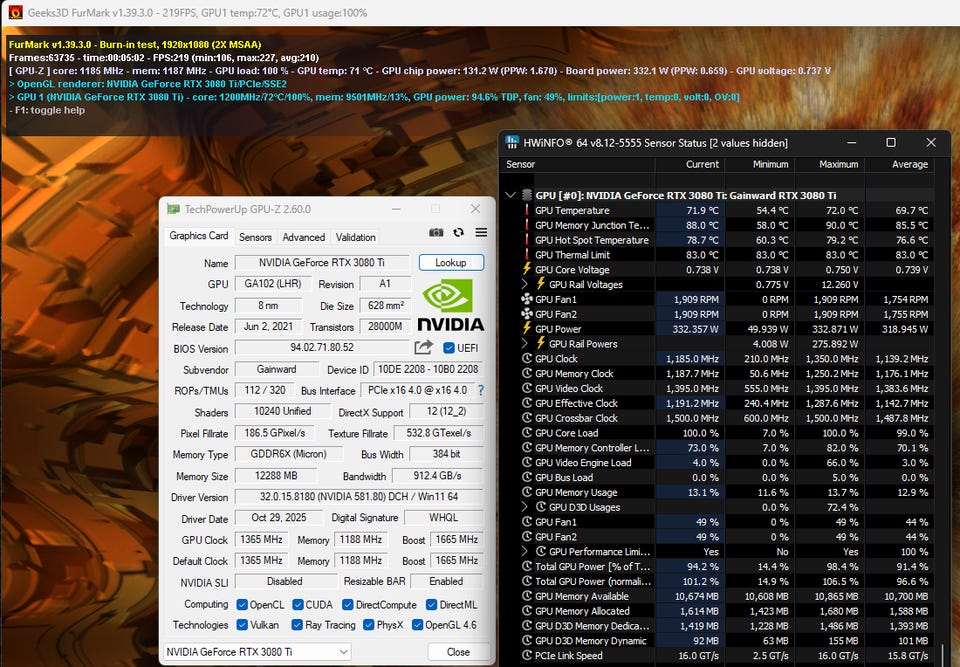Toggle the Vulkan checkbox
960x667 pixels.
pyautogui.click(x=242, y=625)
